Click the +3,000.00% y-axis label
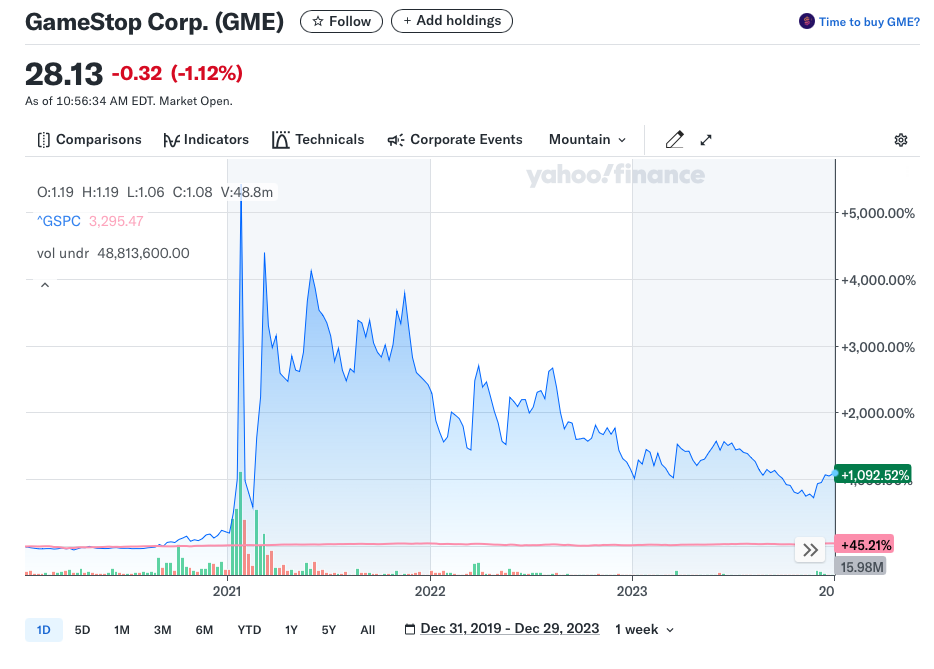The height and width of the screenshot is (669, 934). click(877, 347)
